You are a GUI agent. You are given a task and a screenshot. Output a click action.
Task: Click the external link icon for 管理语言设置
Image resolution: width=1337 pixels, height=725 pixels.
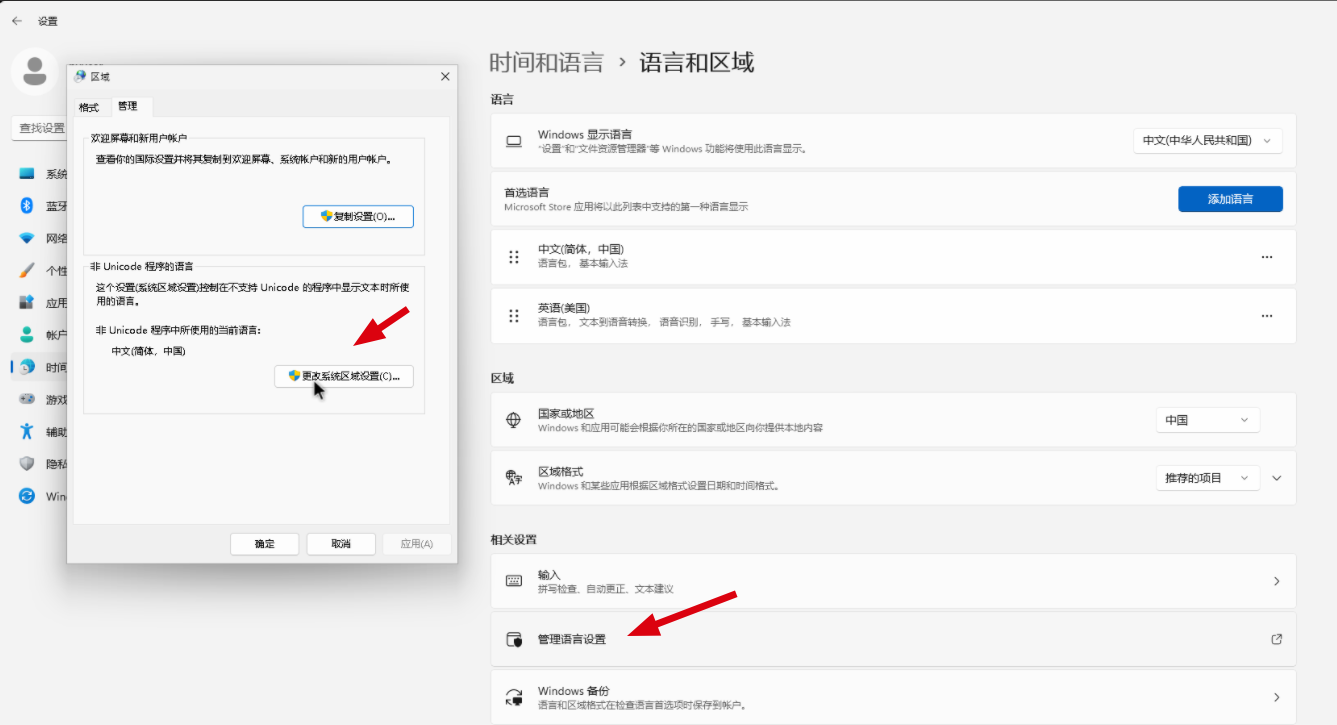pyautogui.click(x=1277, y=639)
